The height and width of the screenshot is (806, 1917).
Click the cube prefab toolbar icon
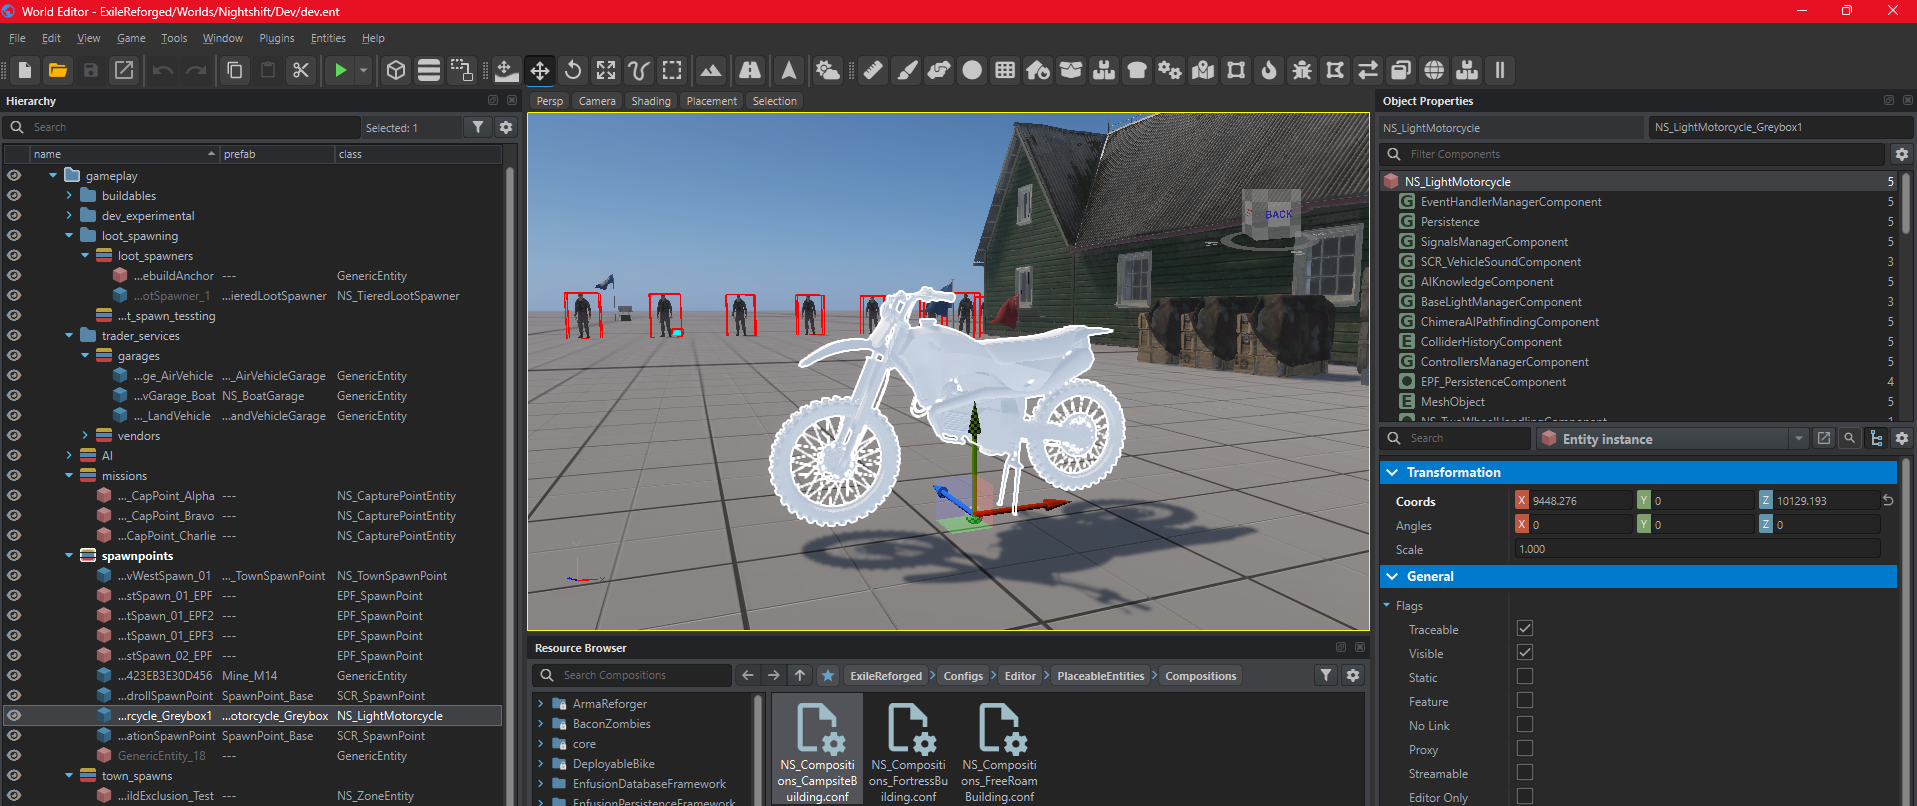point(396,70)
